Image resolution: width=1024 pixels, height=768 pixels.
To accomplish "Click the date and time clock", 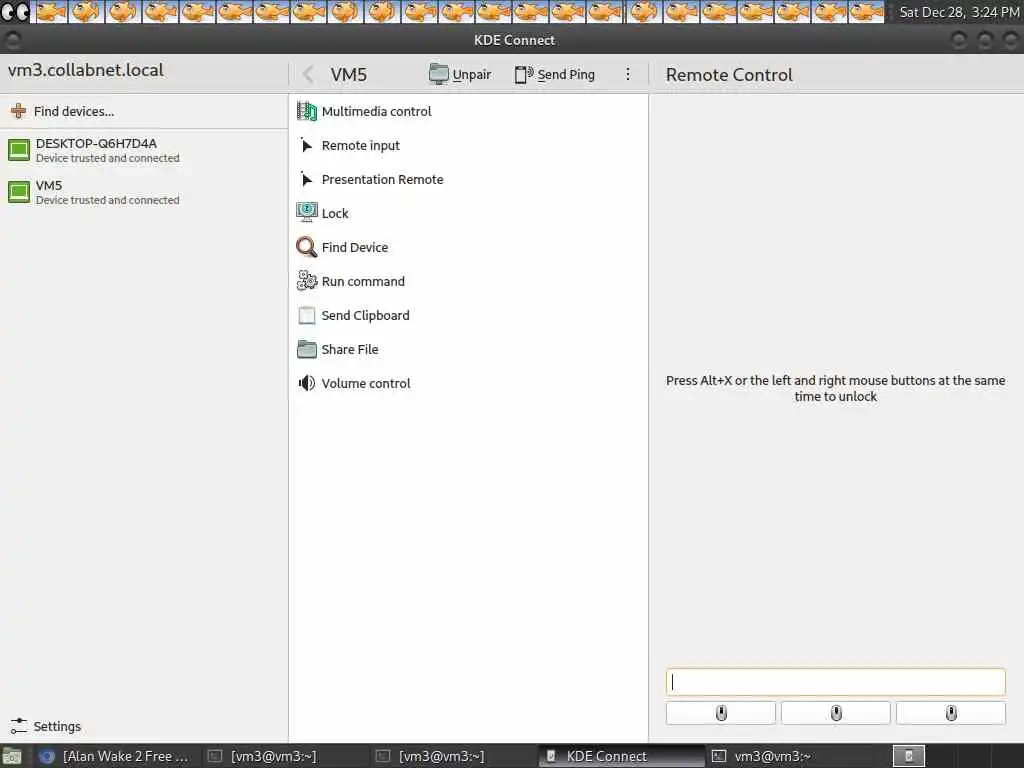I will pyautogui.click(x=959, y=12).
